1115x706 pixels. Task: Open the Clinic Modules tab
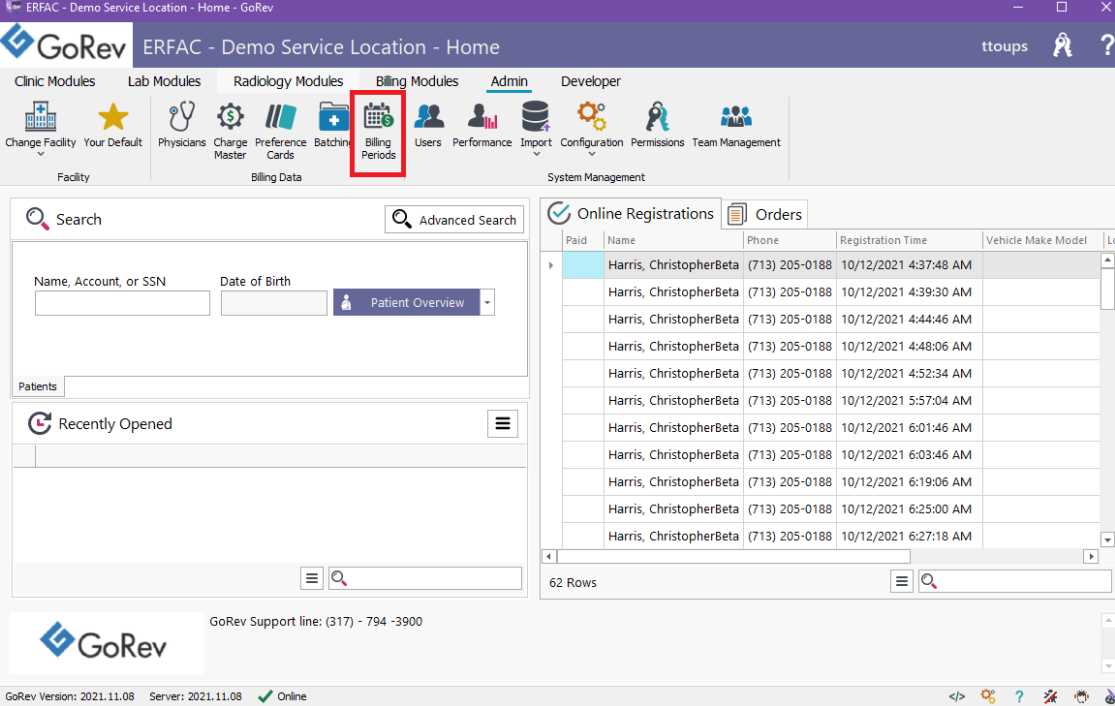point(55,81)
